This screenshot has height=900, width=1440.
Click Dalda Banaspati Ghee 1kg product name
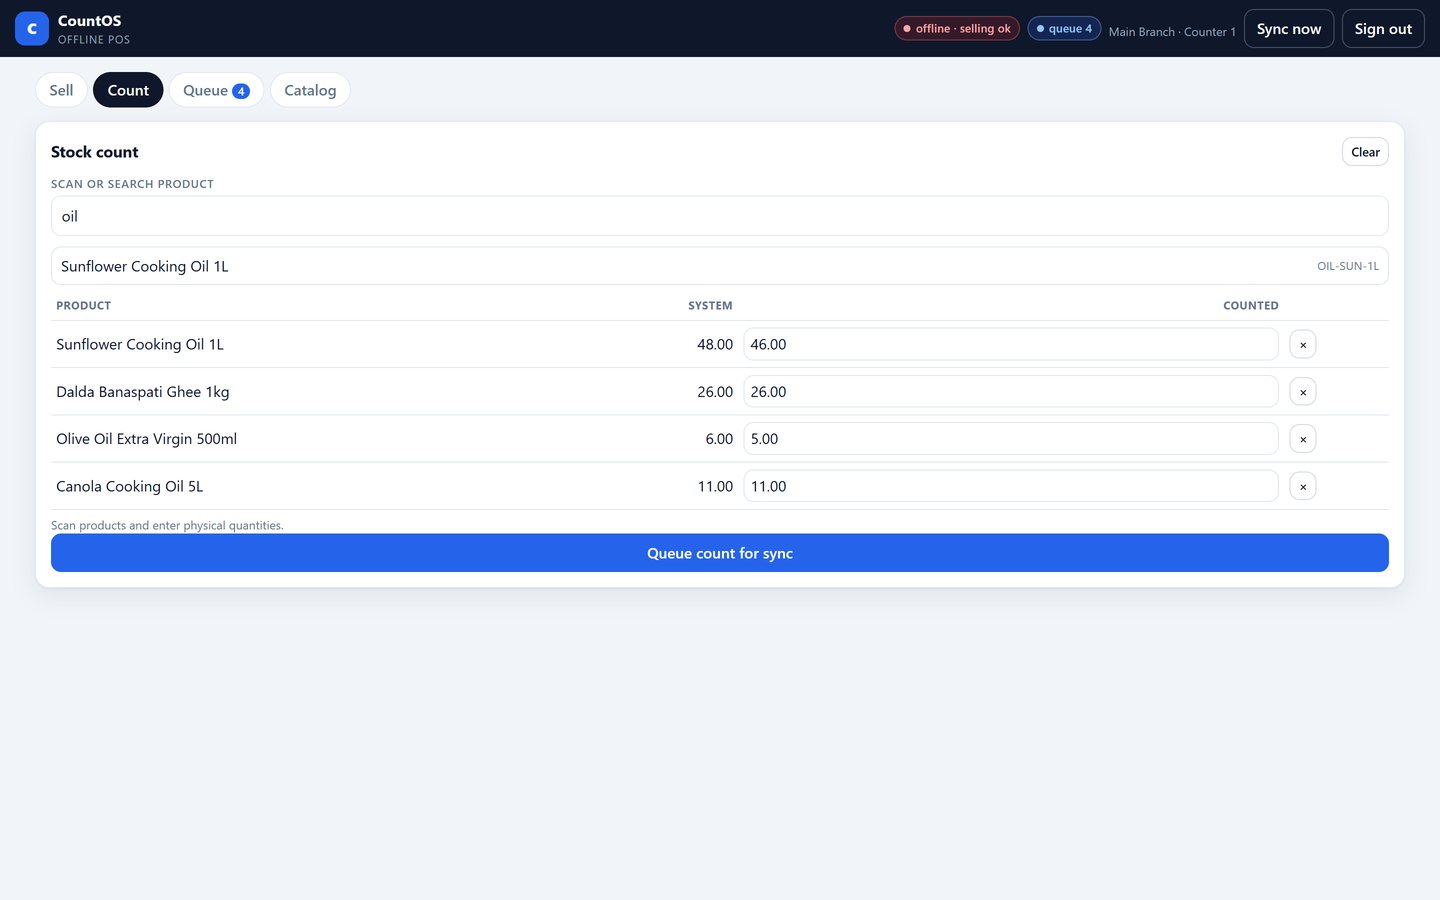click(143, 392)
